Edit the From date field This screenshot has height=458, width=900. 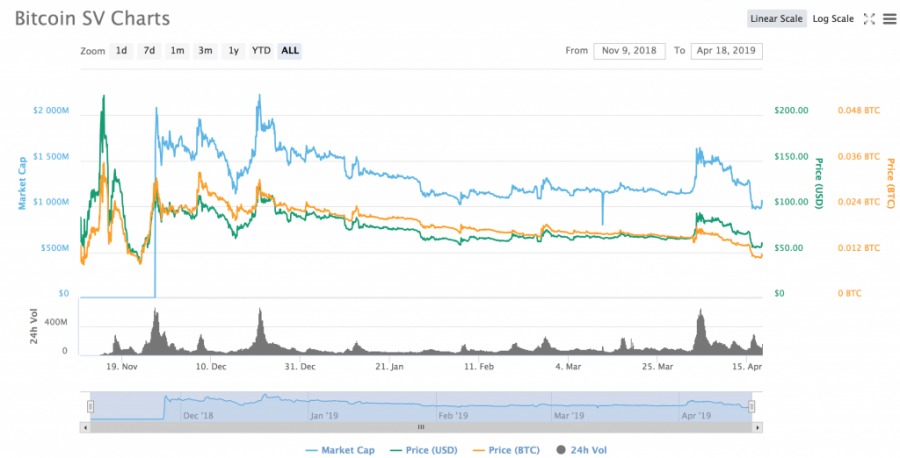pos(629,51)
